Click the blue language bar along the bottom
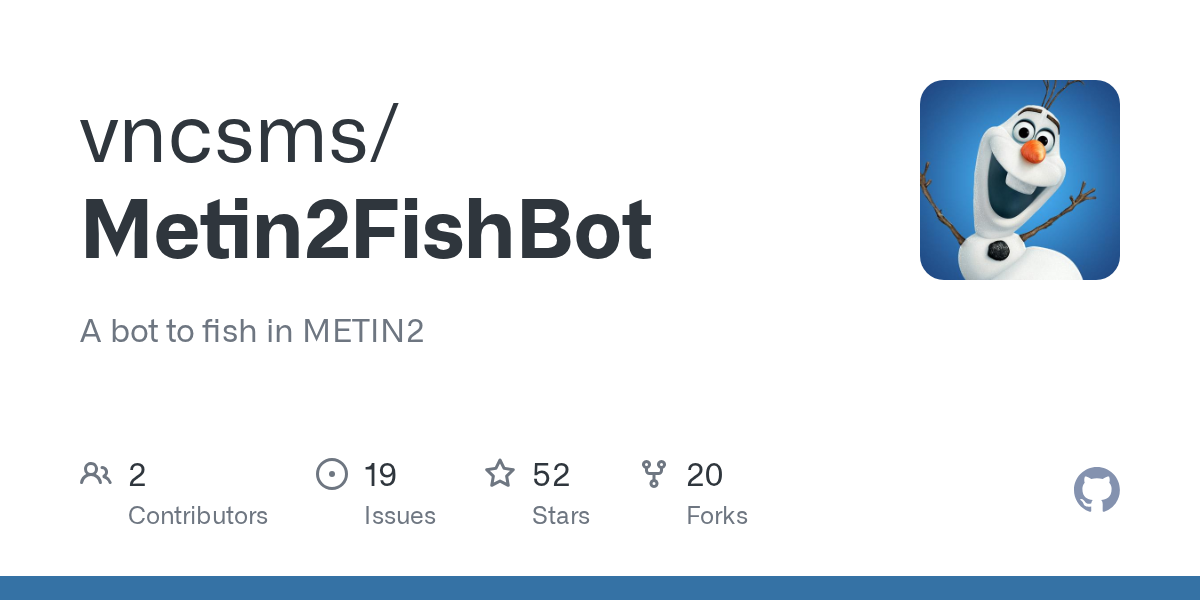This screenshot has width=1200, height=600. (x=600, y=588)
